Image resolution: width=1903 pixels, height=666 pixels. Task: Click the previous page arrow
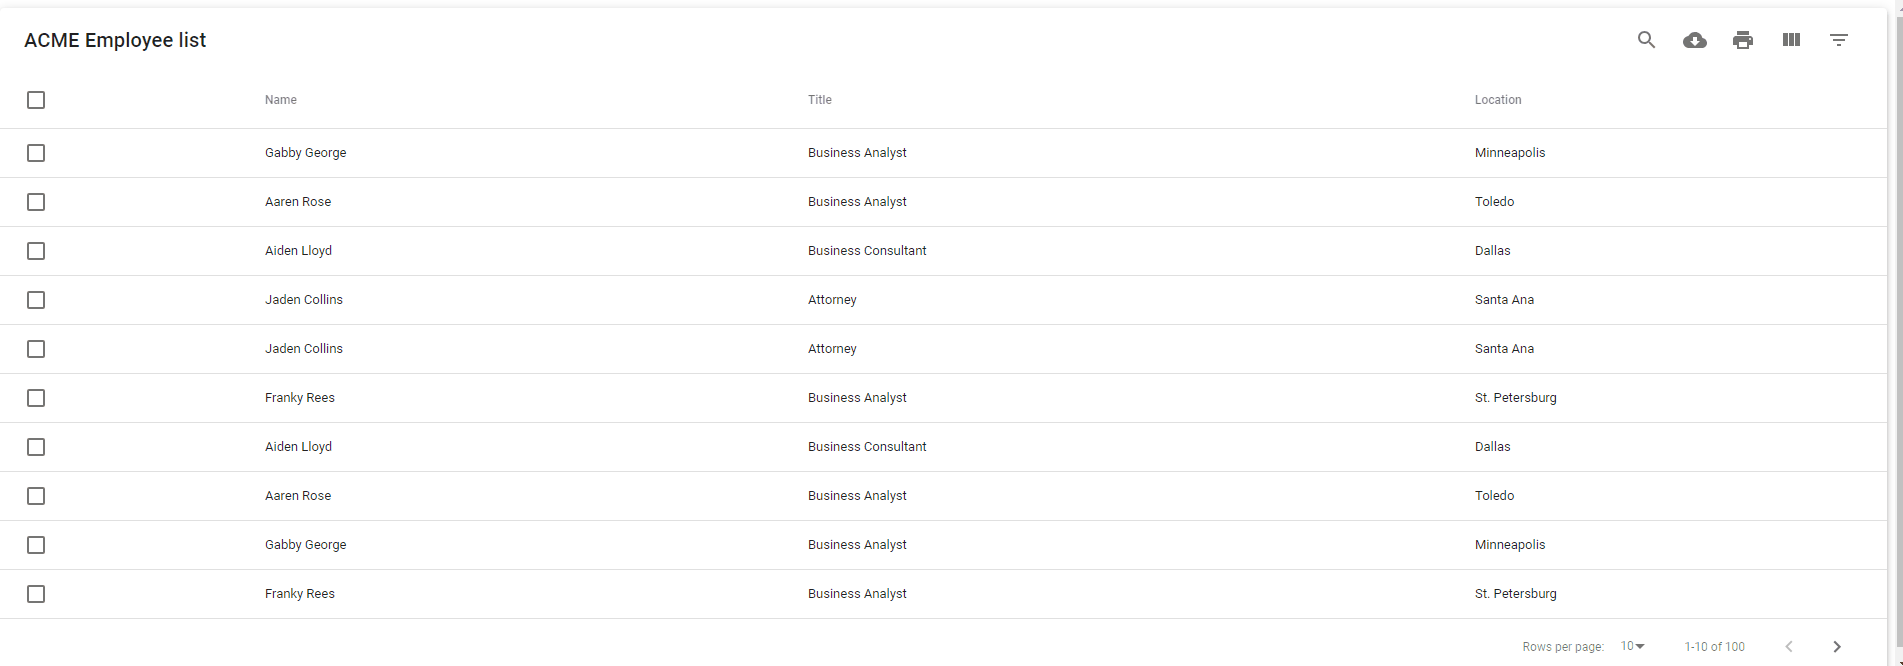pos(1789,646)
